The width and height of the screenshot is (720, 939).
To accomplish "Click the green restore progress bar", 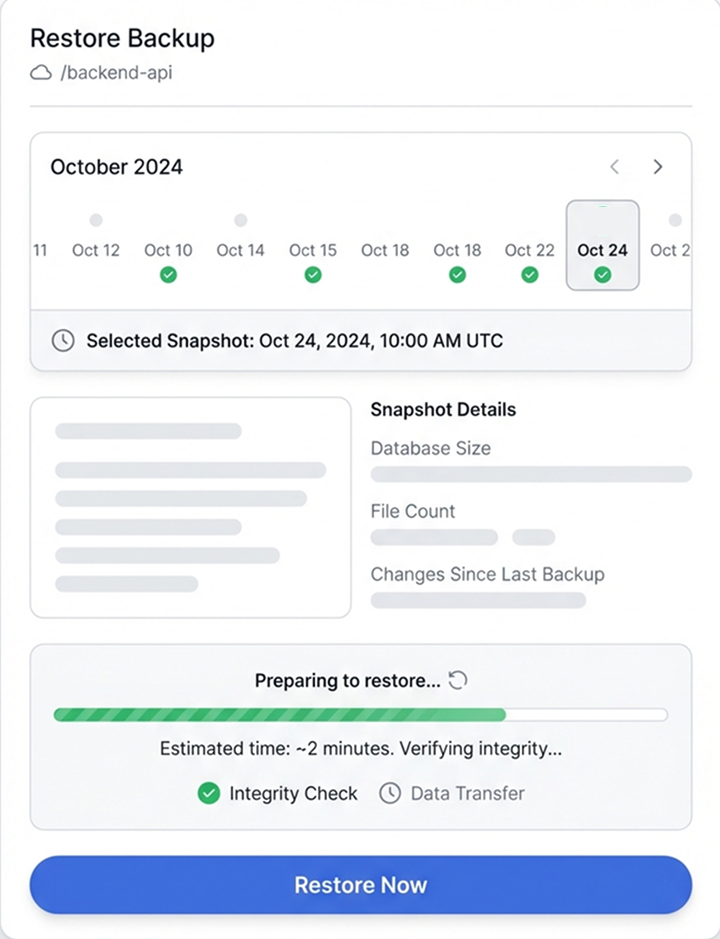I will click(280, 714).
